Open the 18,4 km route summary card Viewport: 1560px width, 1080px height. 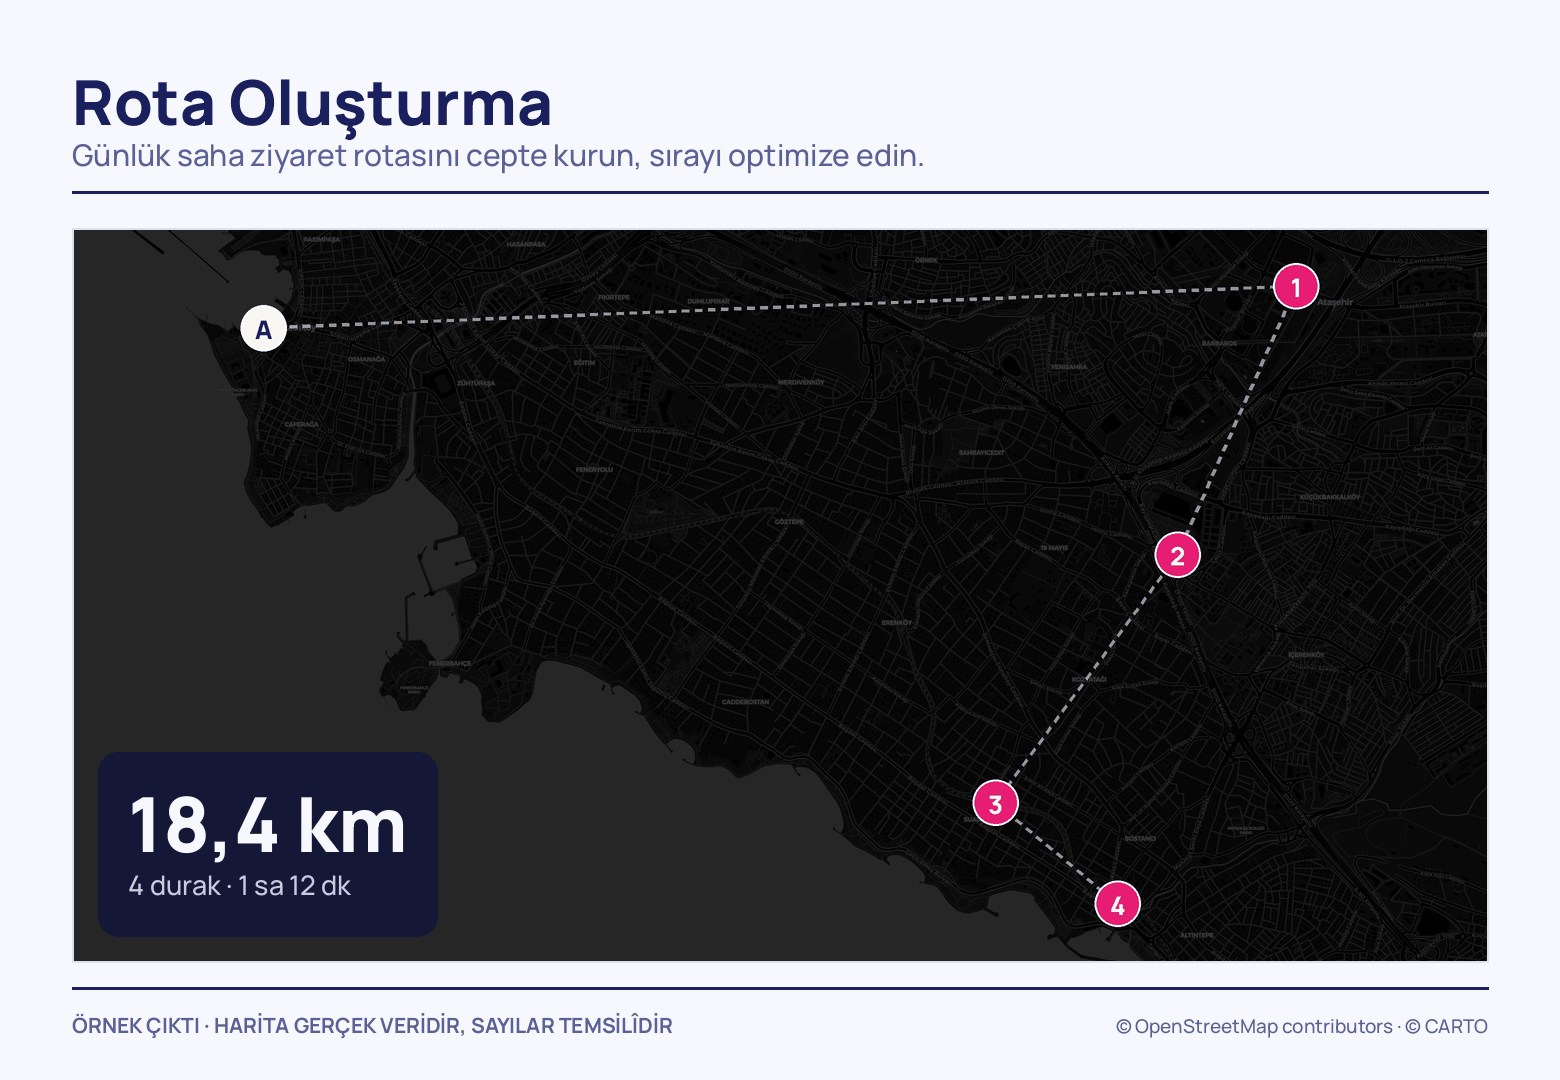pos(268,844)
